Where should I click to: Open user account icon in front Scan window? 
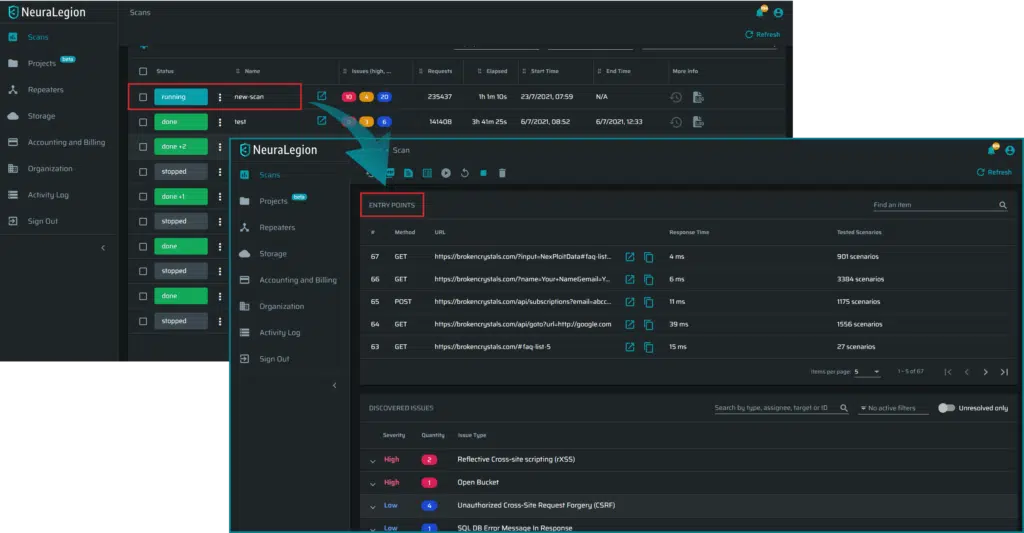coord(1010,150)
